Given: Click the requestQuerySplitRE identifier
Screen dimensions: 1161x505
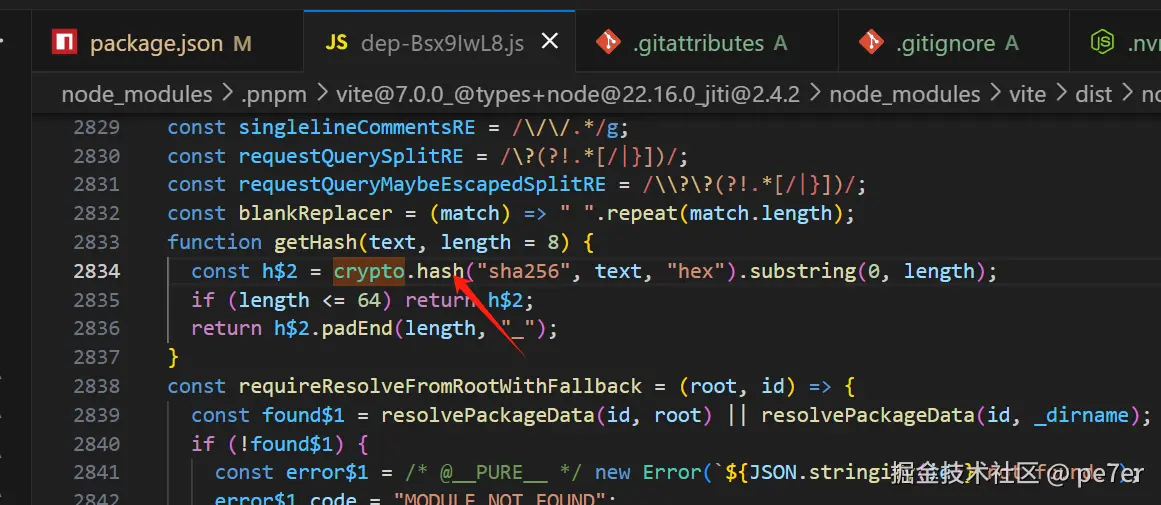Looking at the screenshot, I should click(351, 156).
